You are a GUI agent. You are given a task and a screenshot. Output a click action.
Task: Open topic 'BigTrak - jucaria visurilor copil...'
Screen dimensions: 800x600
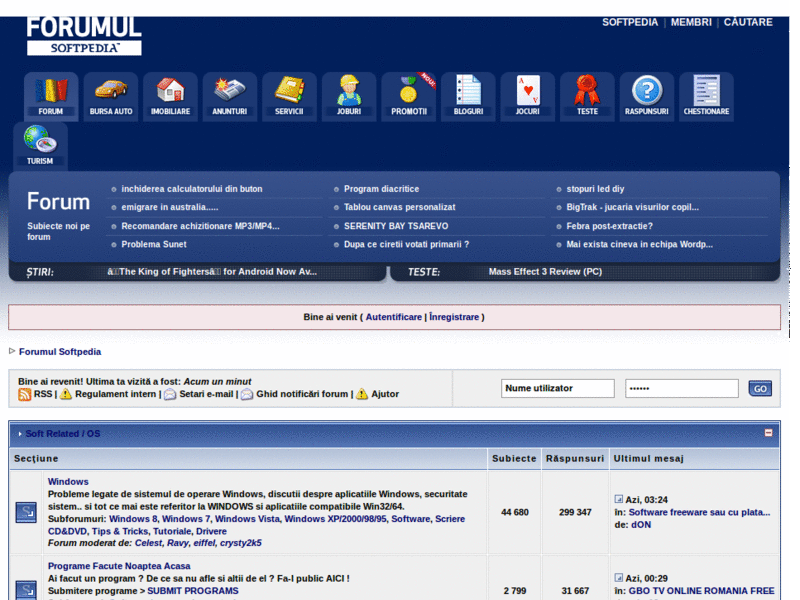tap(633, 207)
